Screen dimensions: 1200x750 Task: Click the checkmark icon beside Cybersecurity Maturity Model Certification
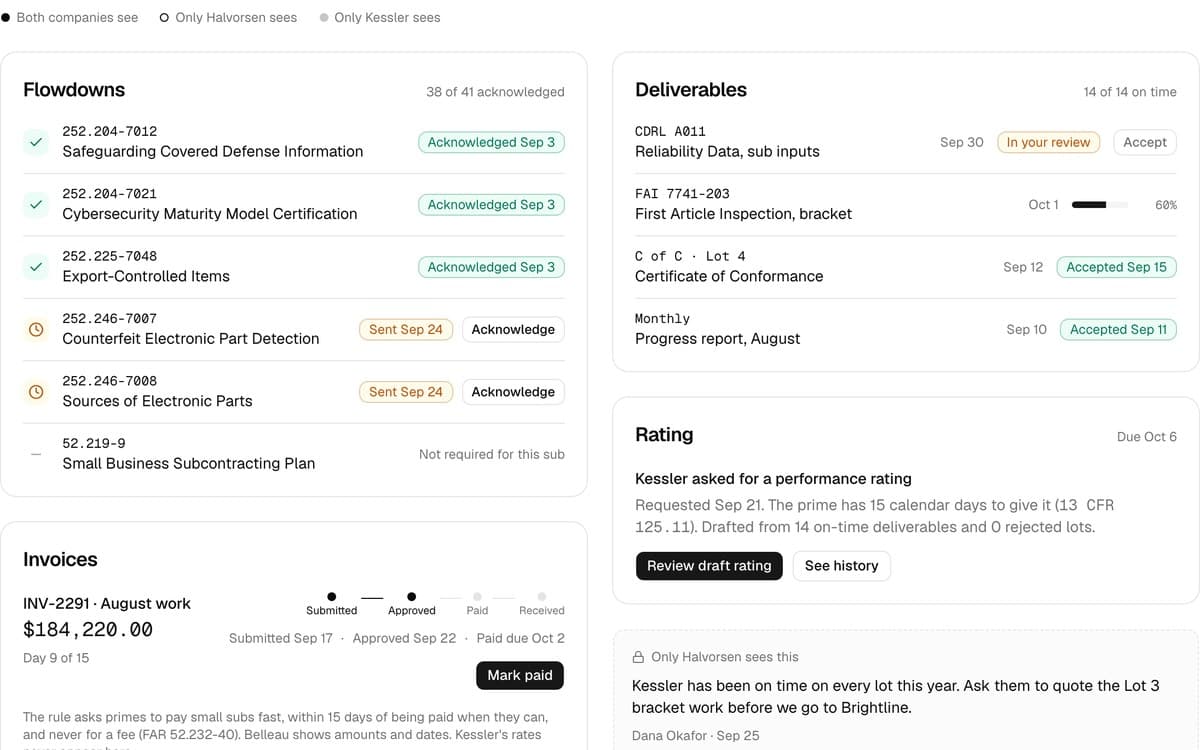pos(36,204)
